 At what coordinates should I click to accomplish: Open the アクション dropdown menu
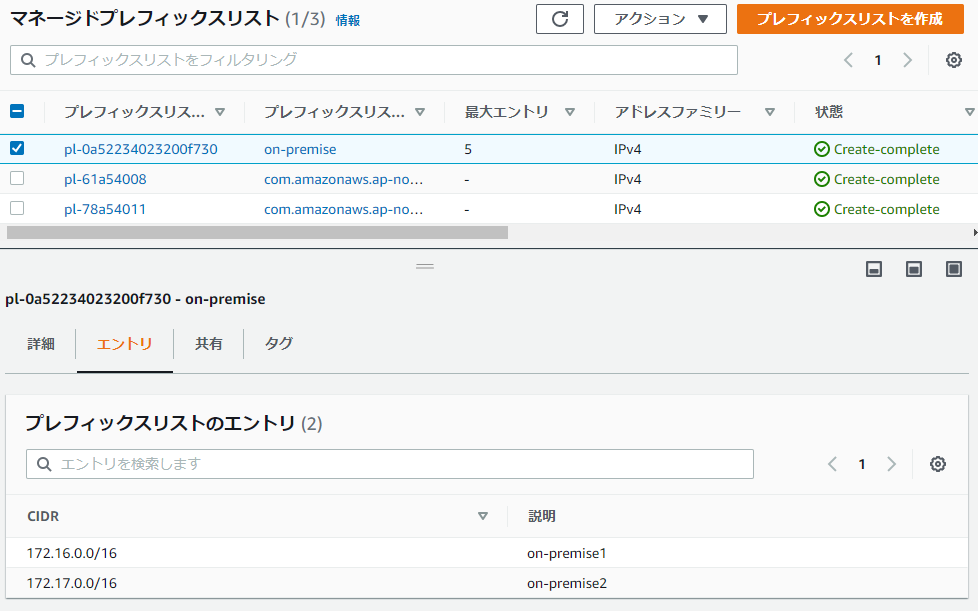coord(660,19)
